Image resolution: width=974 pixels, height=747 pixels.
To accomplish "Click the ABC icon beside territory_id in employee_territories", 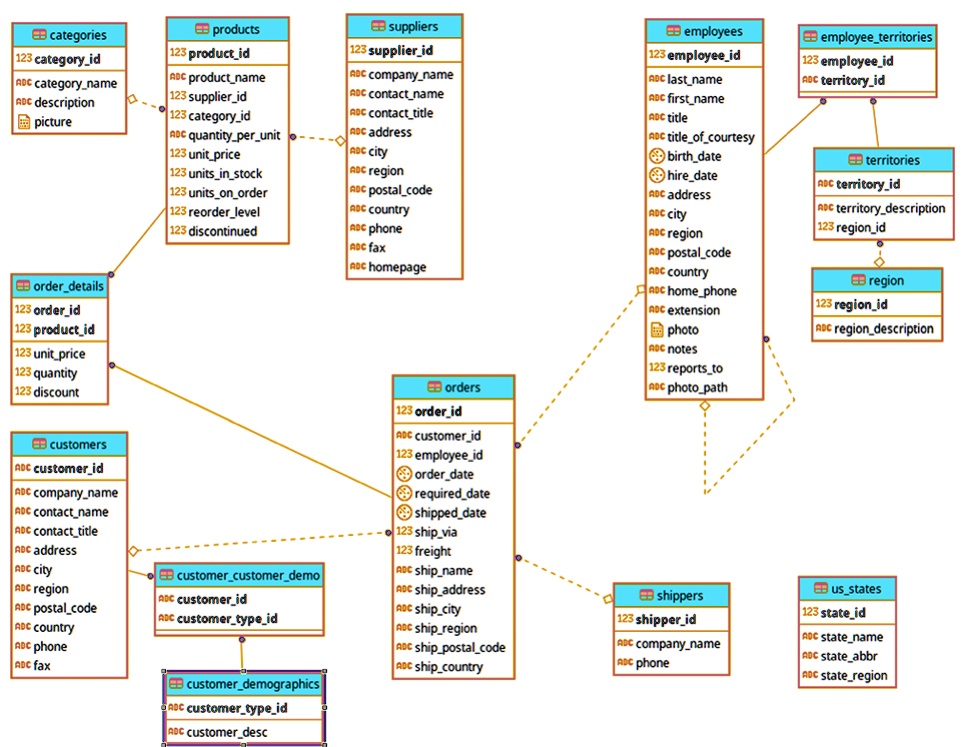I will click(808, 80).
